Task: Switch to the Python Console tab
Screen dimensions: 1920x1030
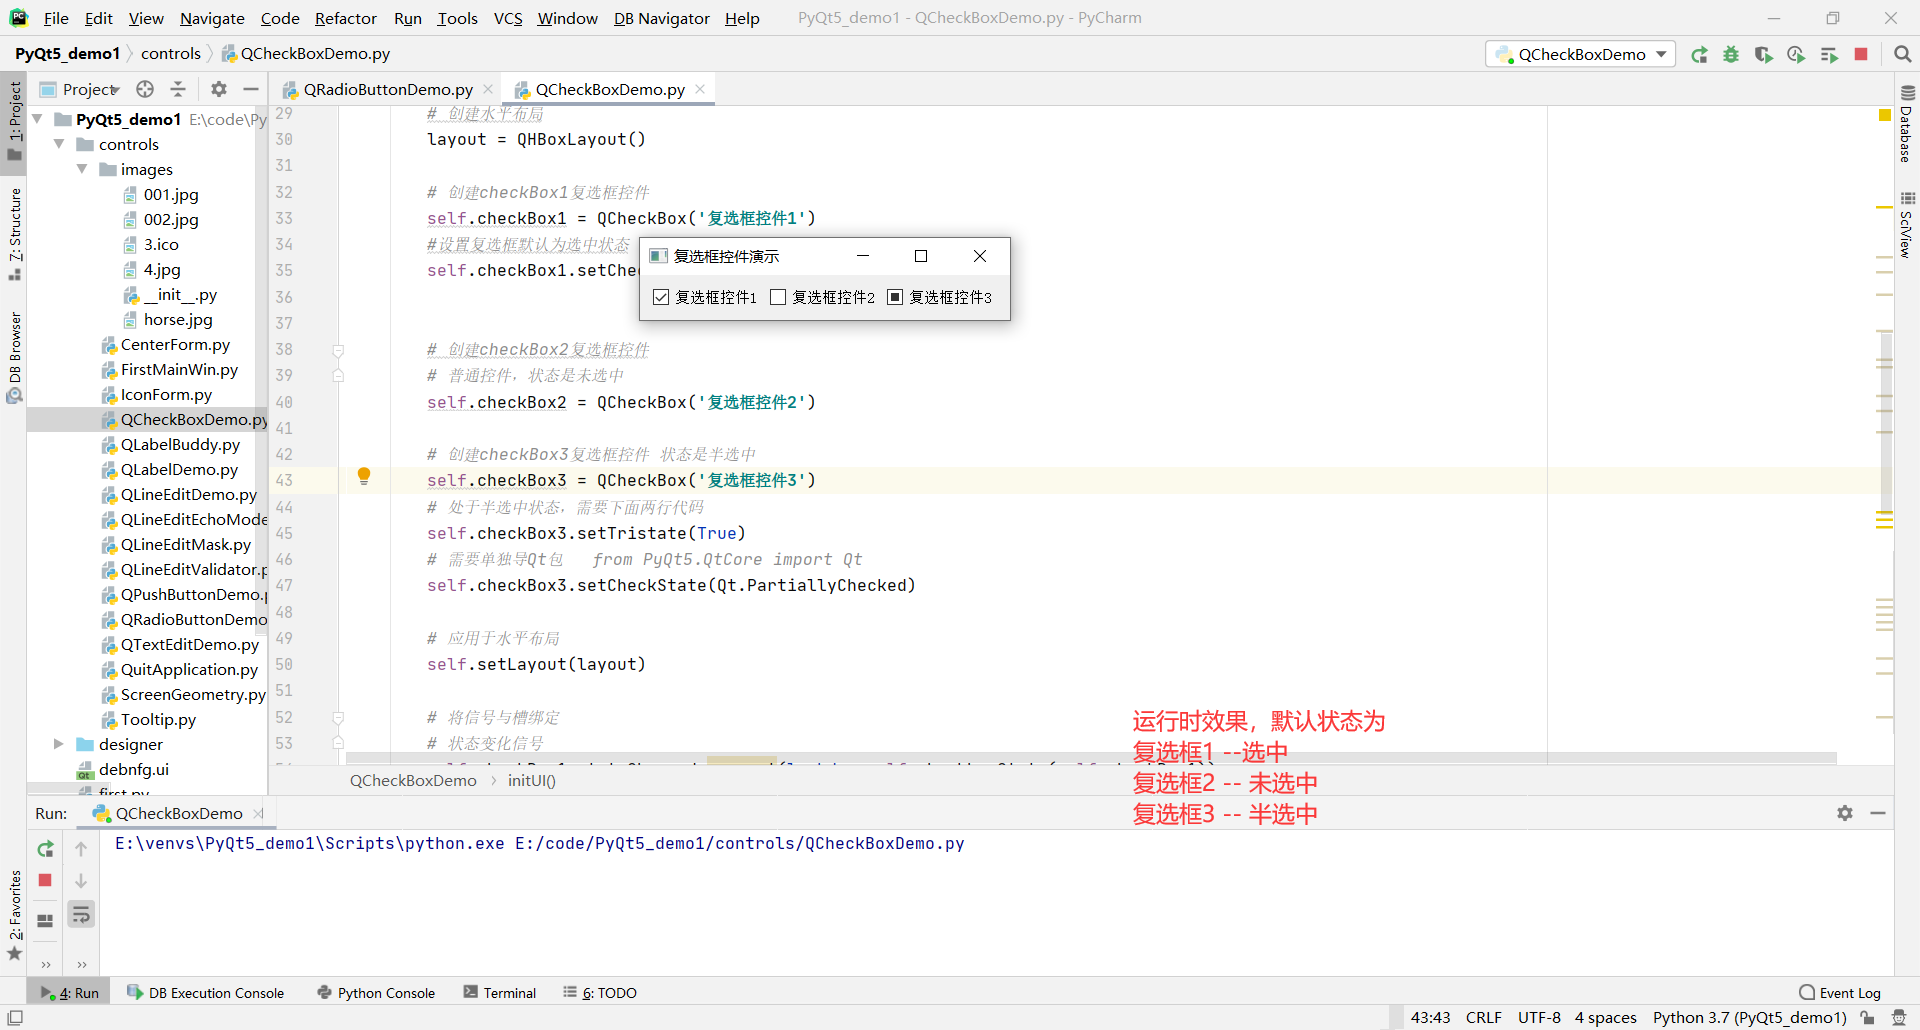Action: [376, 993]
